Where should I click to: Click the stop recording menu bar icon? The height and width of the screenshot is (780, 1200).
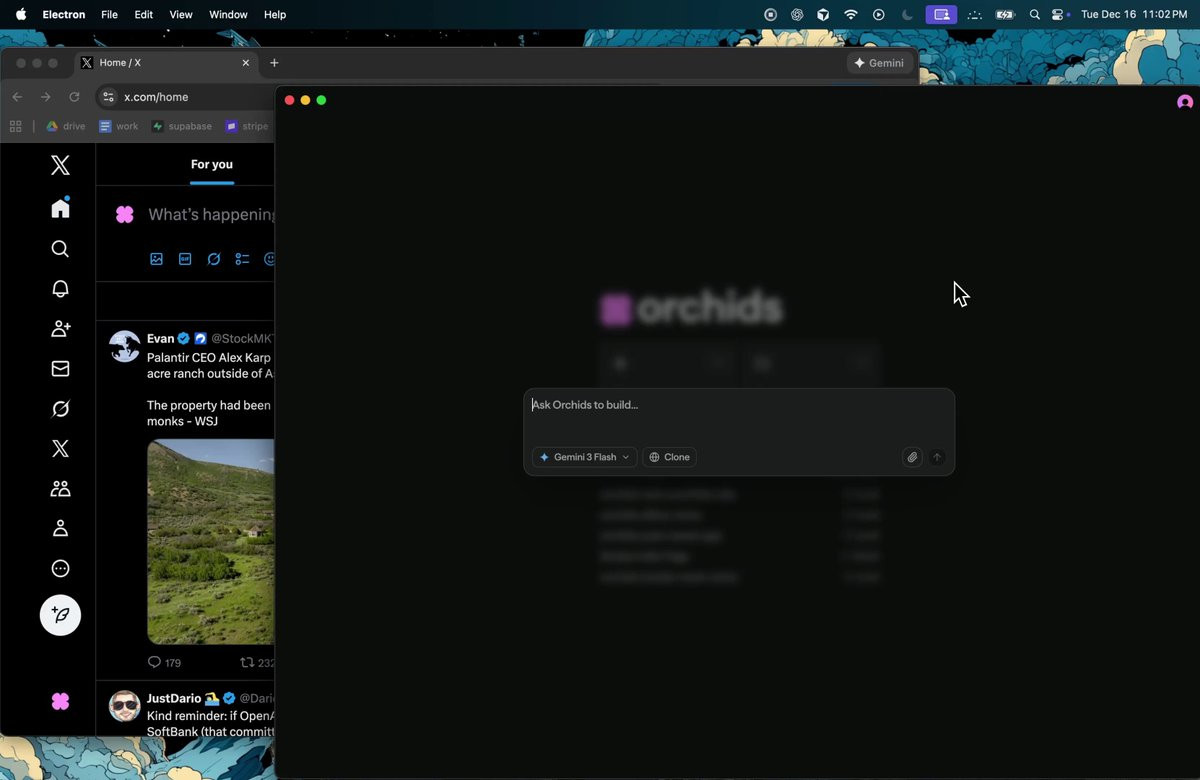[770, 15]
